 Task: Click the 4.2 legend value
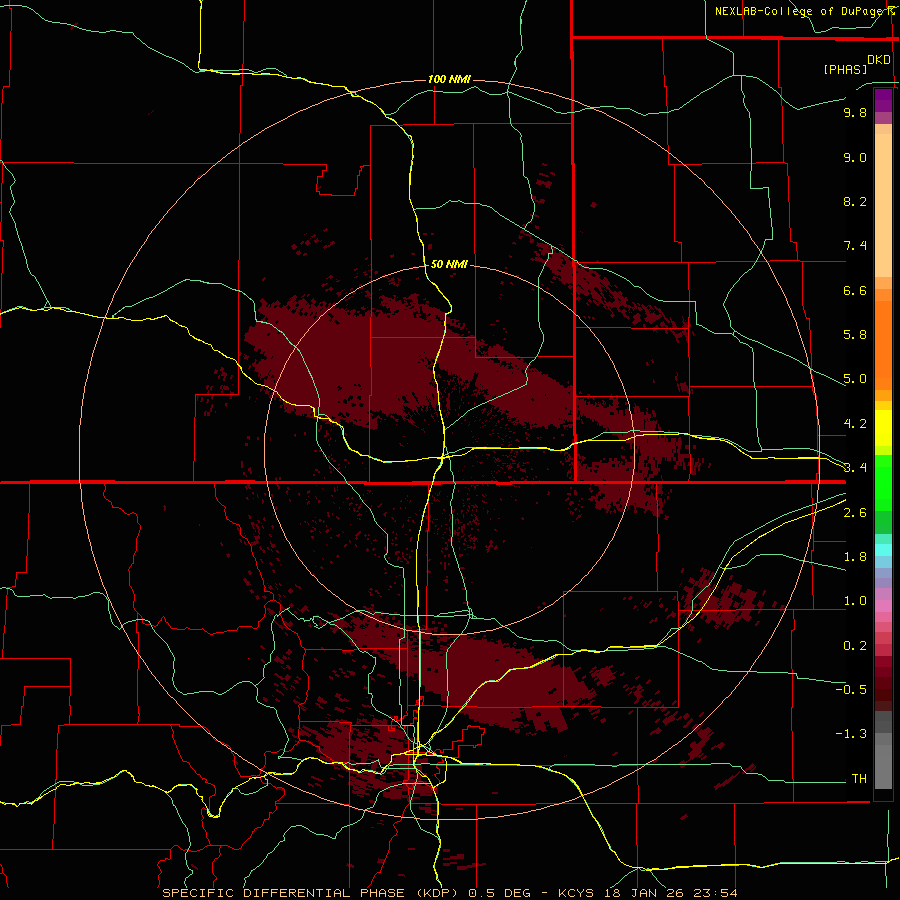tap(855, 424)
